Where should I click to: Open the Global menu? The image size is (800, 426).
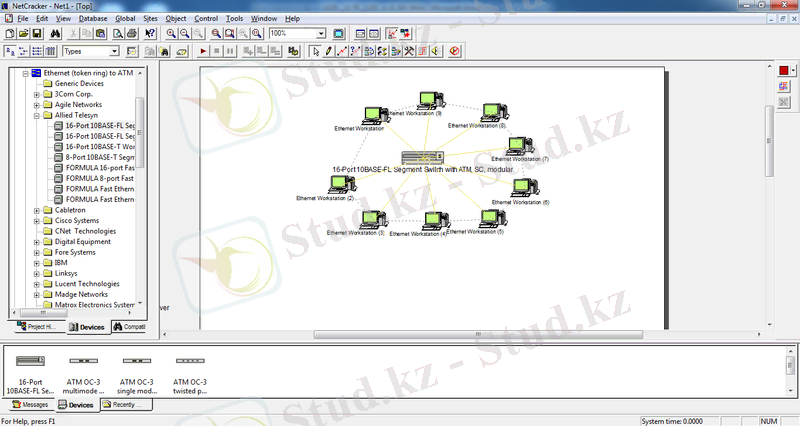[125, 18]
